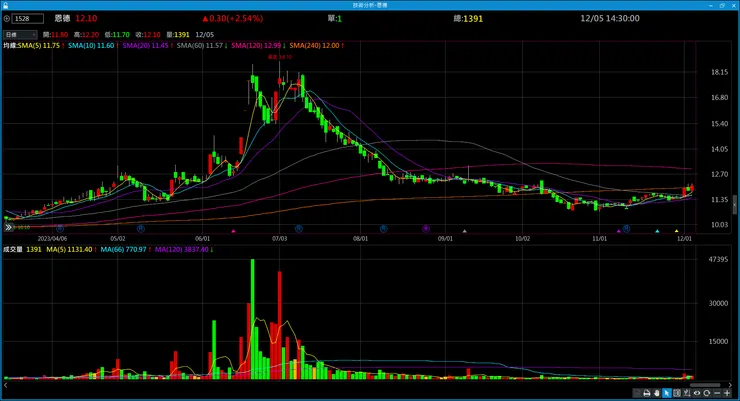Open the period type dropdown
The image size is (740, 401).
[20, 34]
